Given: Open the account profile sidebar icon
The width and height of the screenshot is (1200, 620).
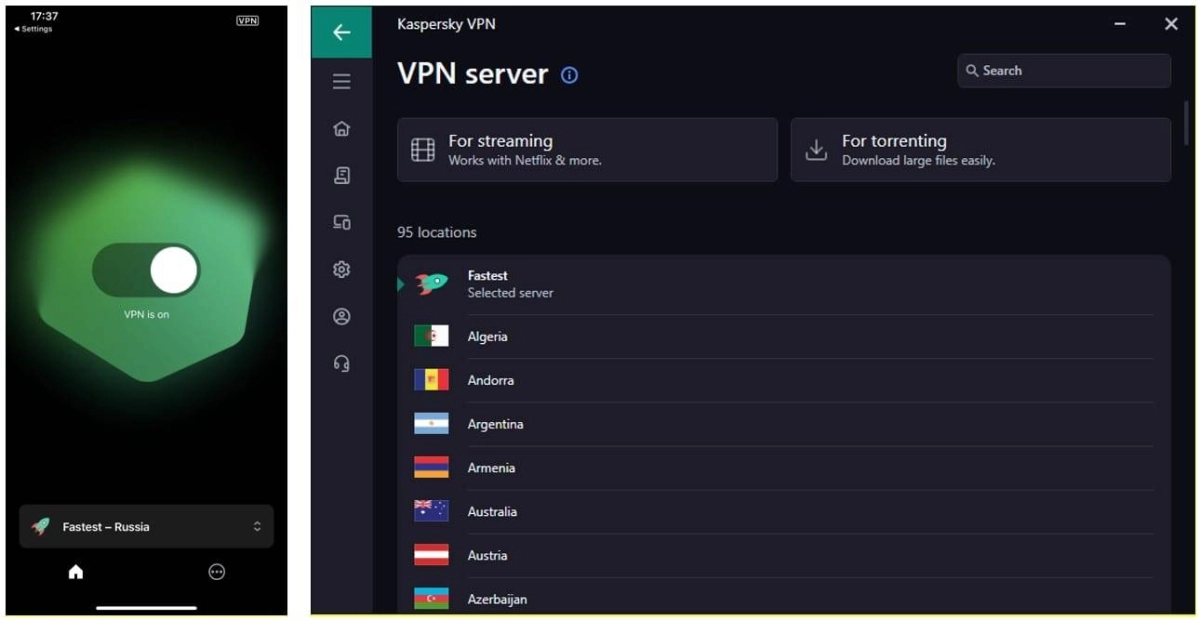Looking at the screenshot, I should click(341, 317).
